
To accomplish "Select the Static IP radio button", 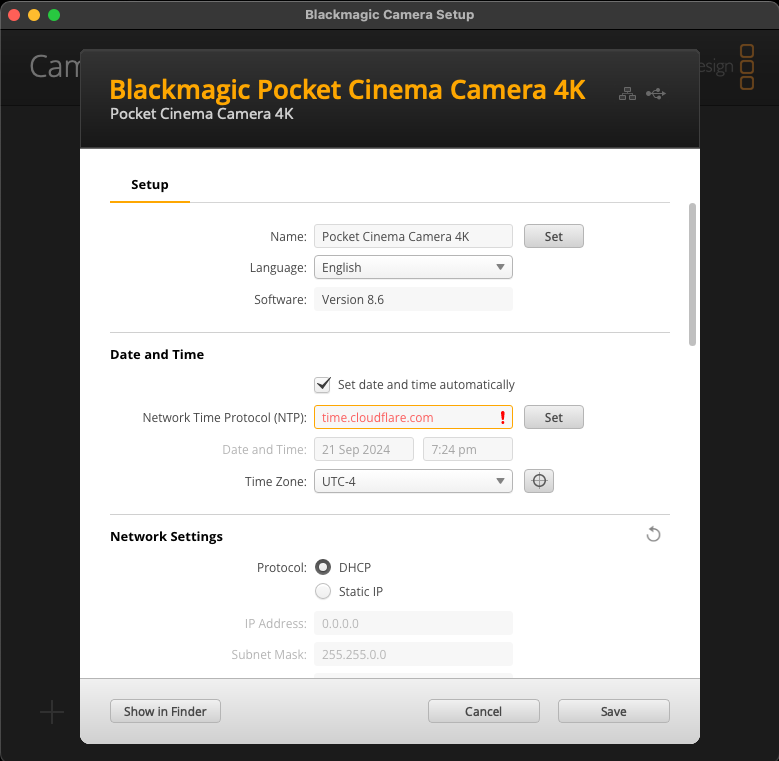I will click(x=323, y=591).
